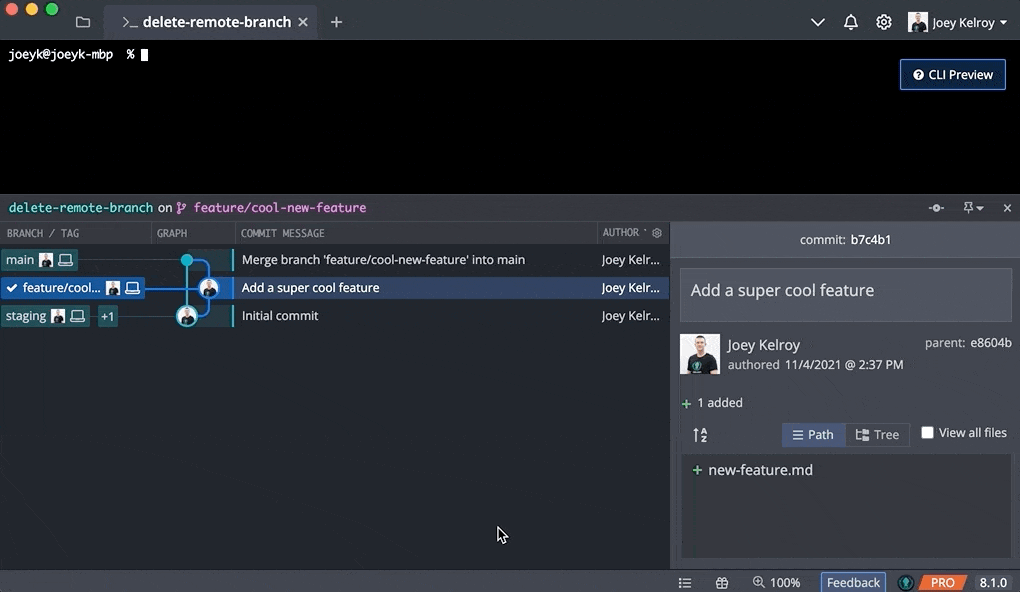Open notifications bell
Image resolution: width=1020 pixels, height=592 pixels.
click(851, 22)
